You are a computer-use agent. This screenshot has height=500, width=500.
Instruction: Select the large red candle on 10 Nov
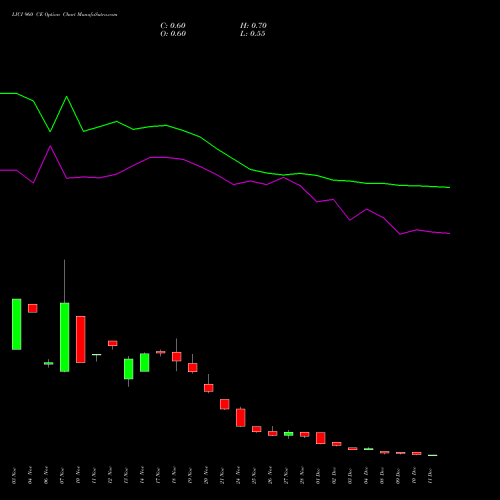pos(81,339)
